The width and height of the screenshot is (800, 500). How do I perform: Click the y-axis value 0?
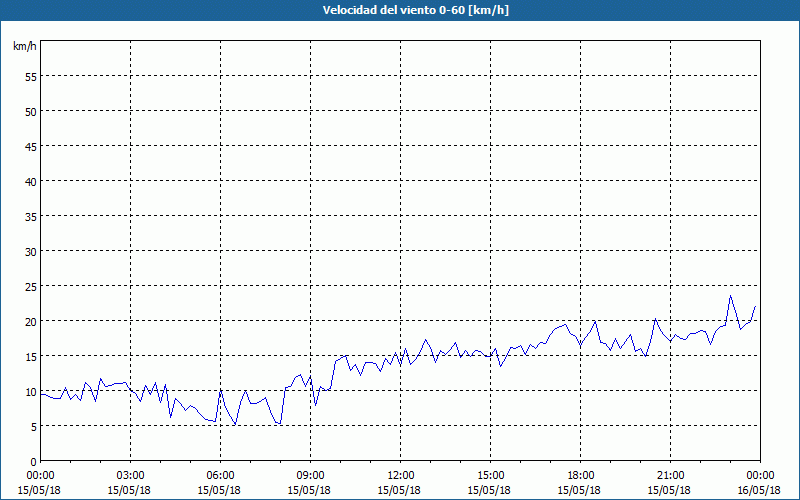[x=34, y=462]
